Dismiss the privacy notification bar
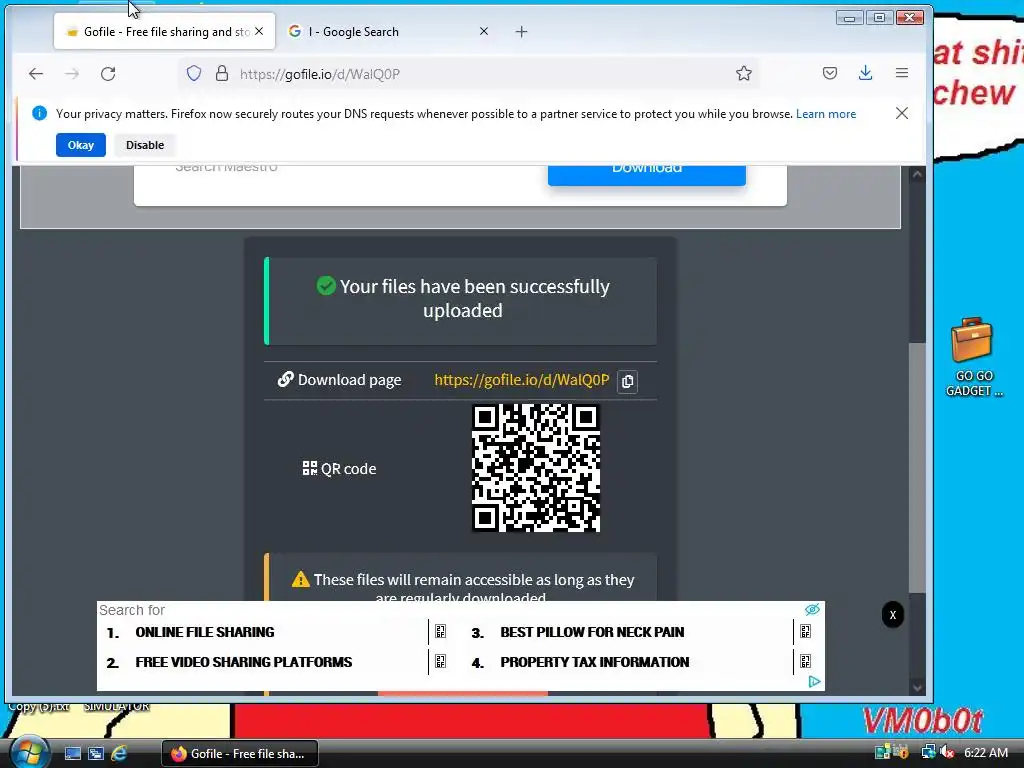1024x768 pixels. click(902, 113)
